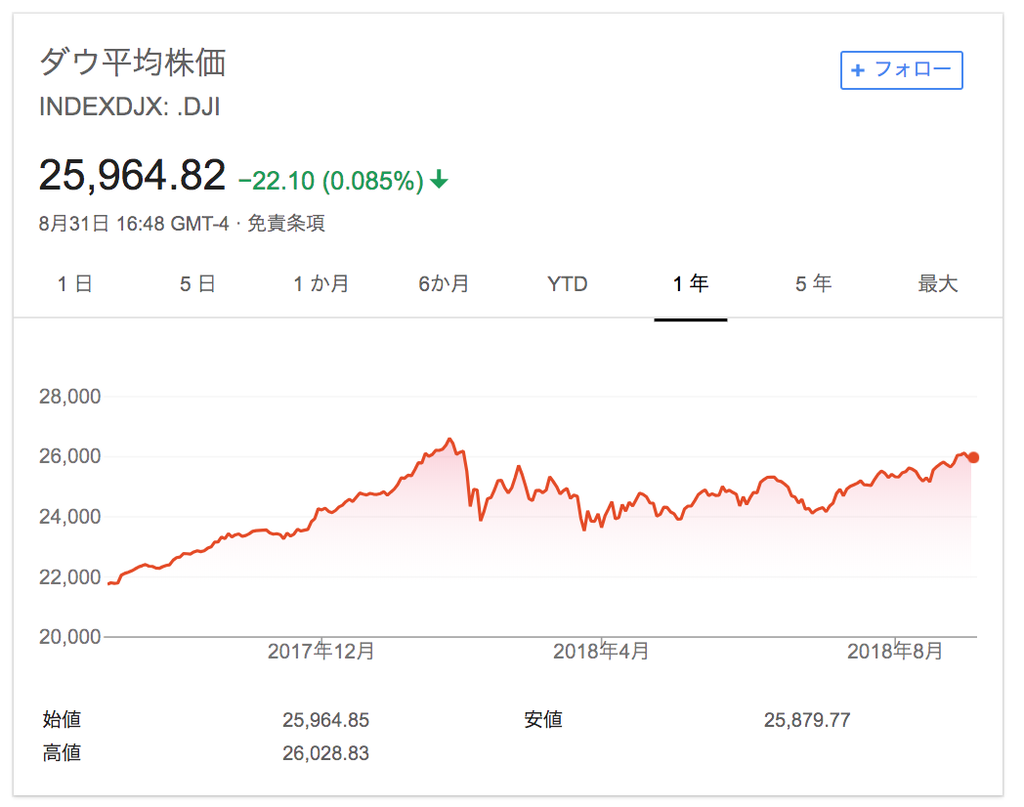Click the 高値 value 26,028.83
Viewport: 1024px width, 807px height.
(326, 753)
